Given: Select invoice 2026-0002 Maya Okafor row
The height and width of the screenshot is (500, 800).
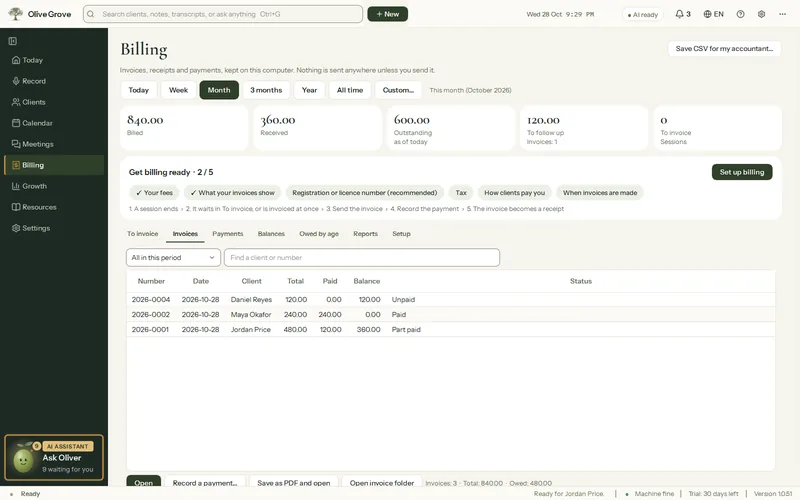Looking at the screenshot, I should pyautogui.click(x=451, y=314).
